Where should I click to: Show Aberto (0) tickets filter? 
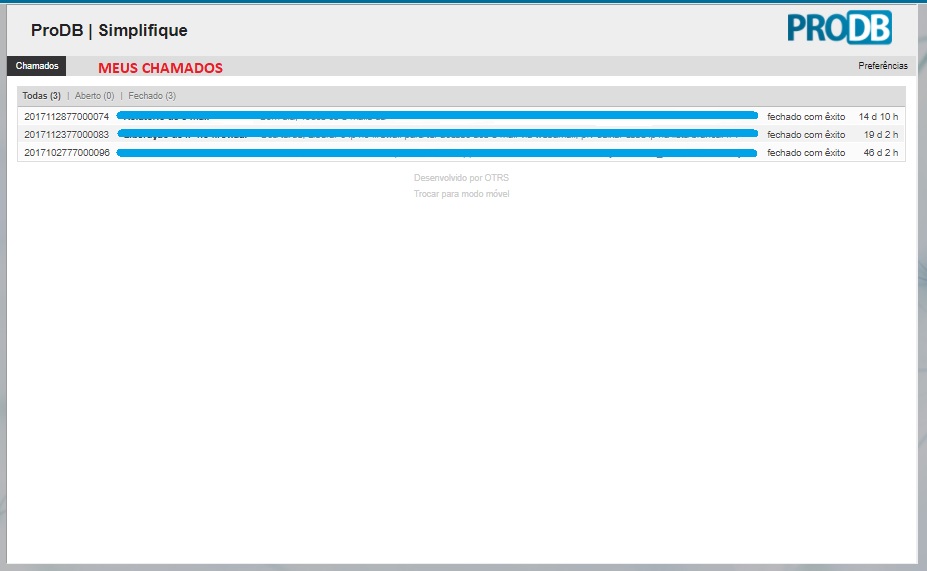pos(95,96)
